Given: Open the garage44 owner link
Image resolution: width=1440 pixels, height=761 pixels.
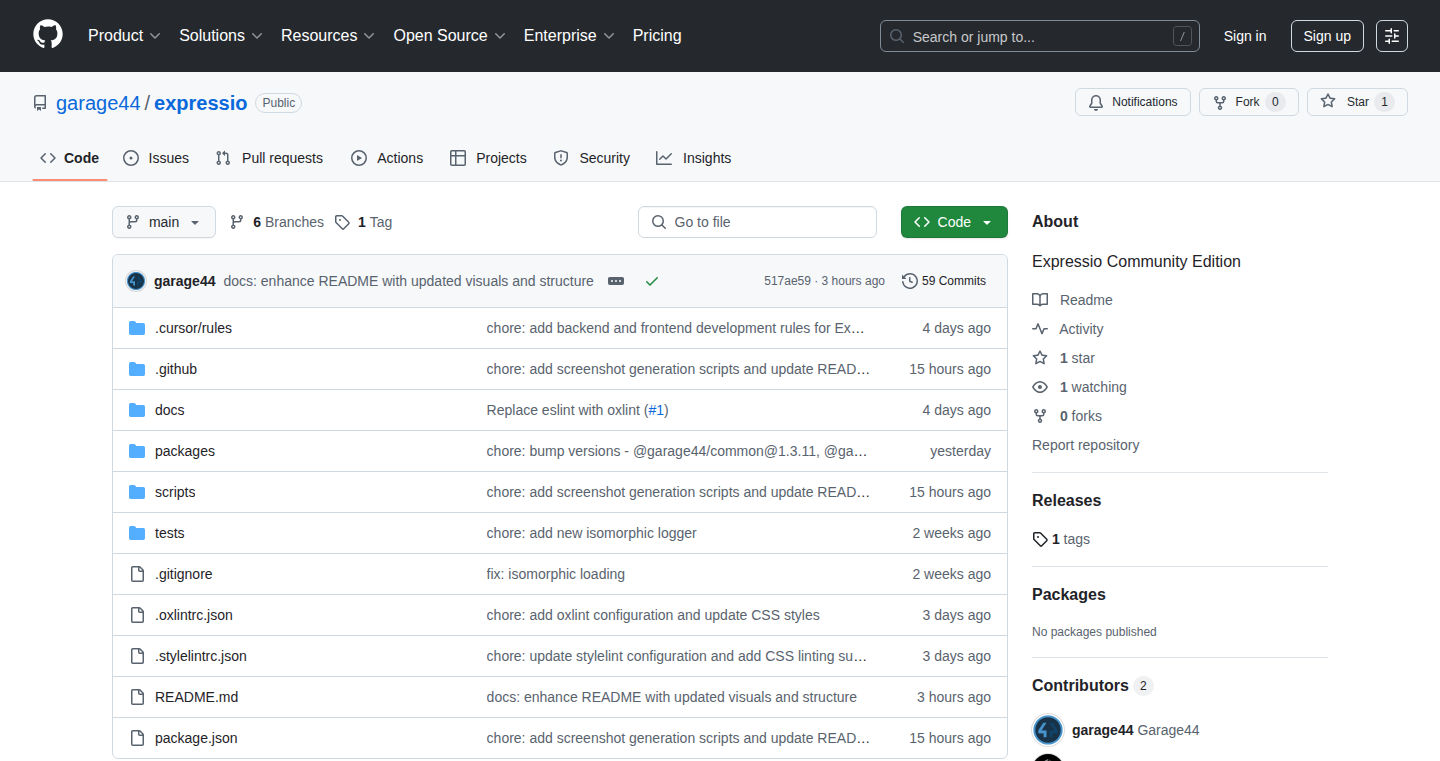Looking at the screenshot, I should click(x=98, y=103).
